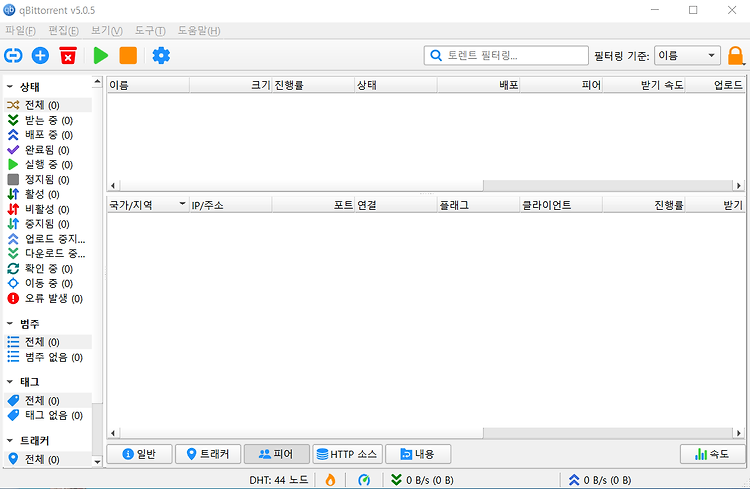Toggle alternative speed limits gauge icon
The height and width of the screenshot is (489, 750).
click(x=364, y=480)
